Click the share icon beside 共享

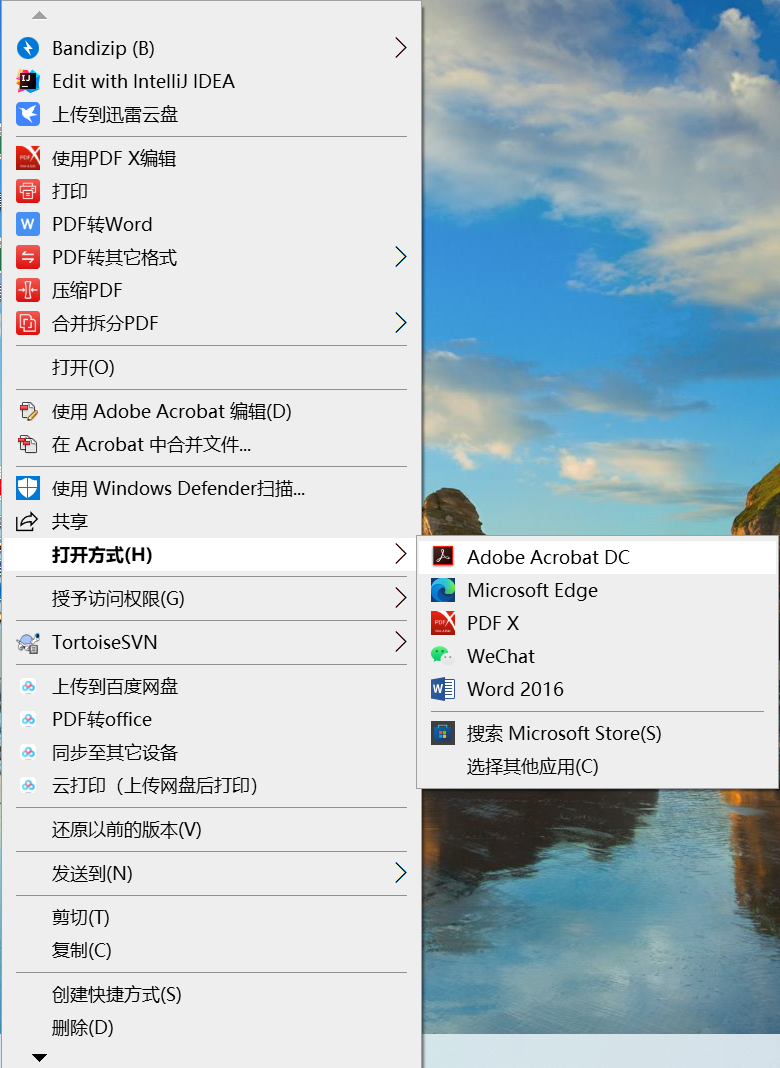click(x=27, y=521)
